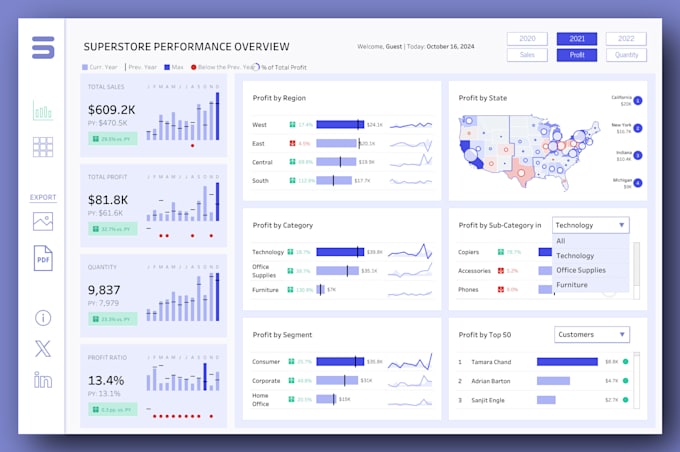
Task: Click the red Below Prev. Year legend dot
Action: pos(194,67)
